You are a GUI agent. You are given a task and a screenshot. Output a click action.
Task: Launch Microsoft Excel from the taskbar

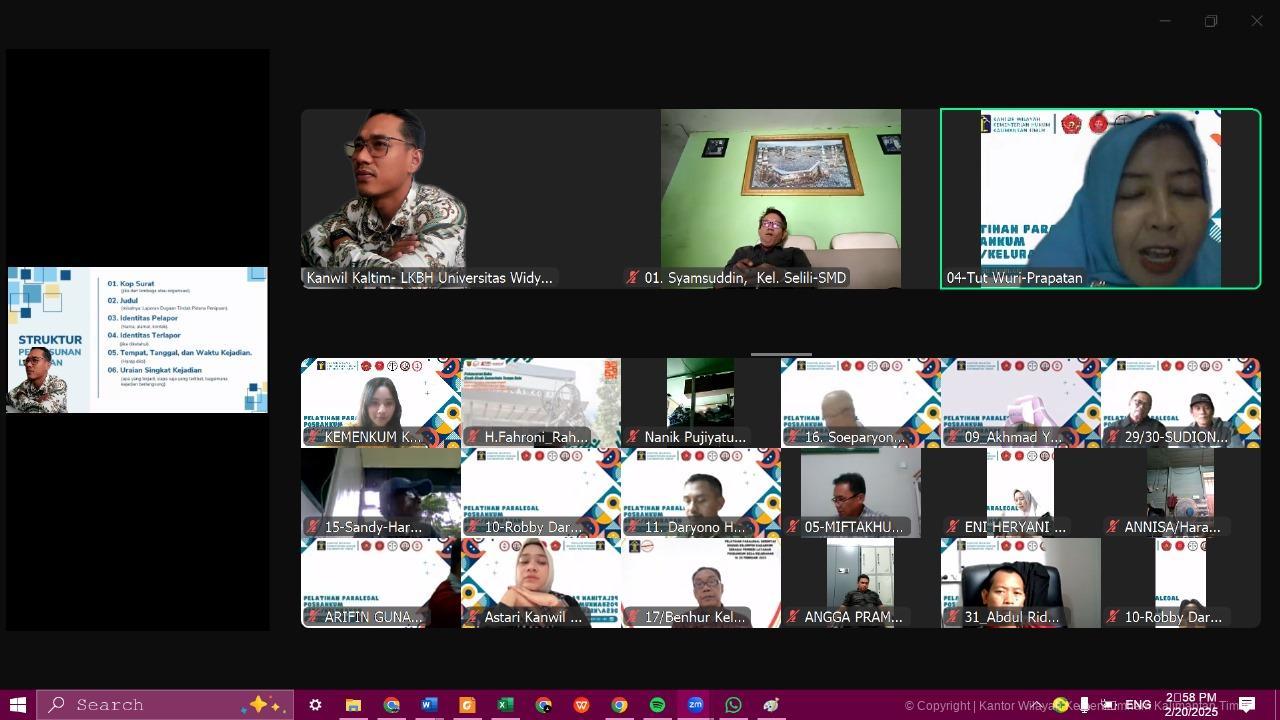click(505, 705)
